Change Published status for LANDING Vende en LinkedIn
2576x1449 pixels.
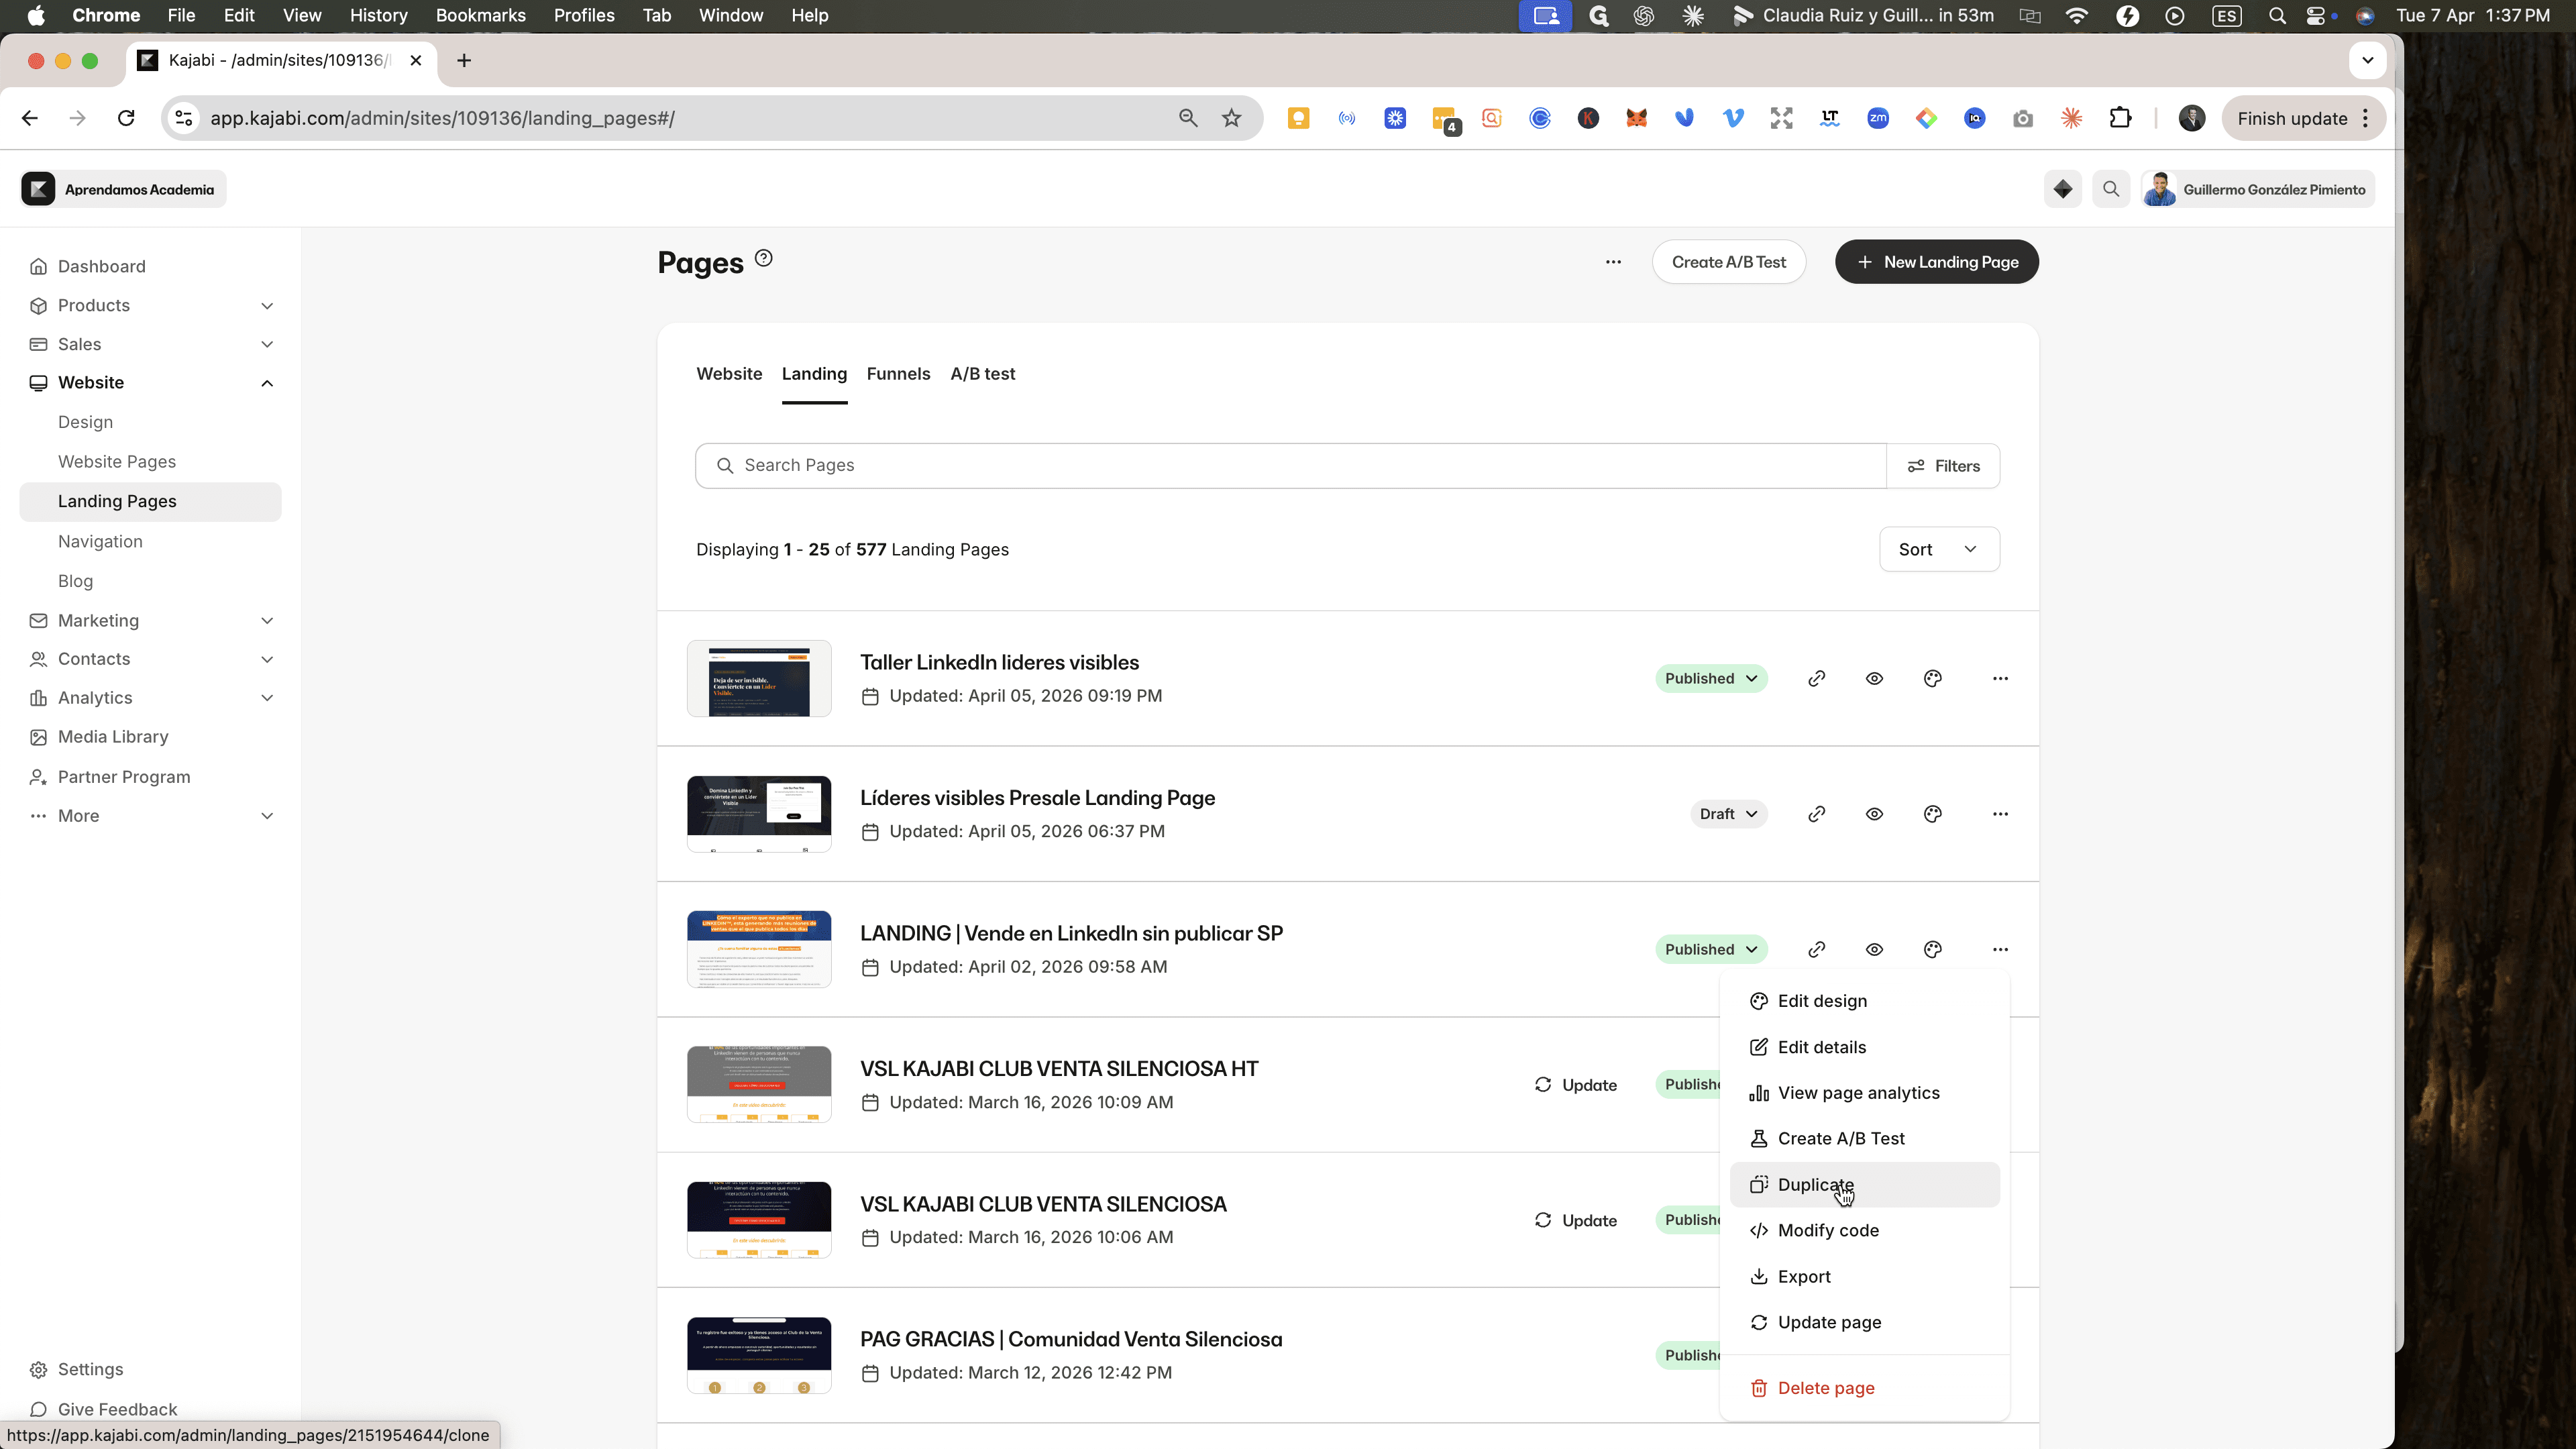click(x=1710, y=949)
